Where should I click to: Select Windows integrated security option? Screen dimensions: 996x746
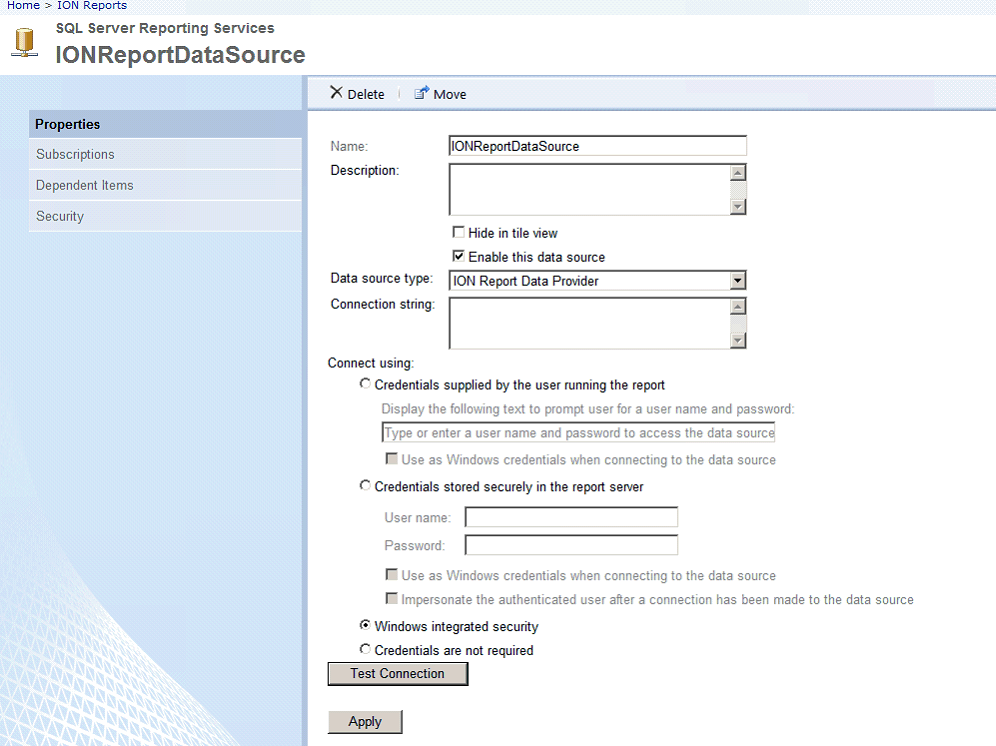[x=365, y=625]
